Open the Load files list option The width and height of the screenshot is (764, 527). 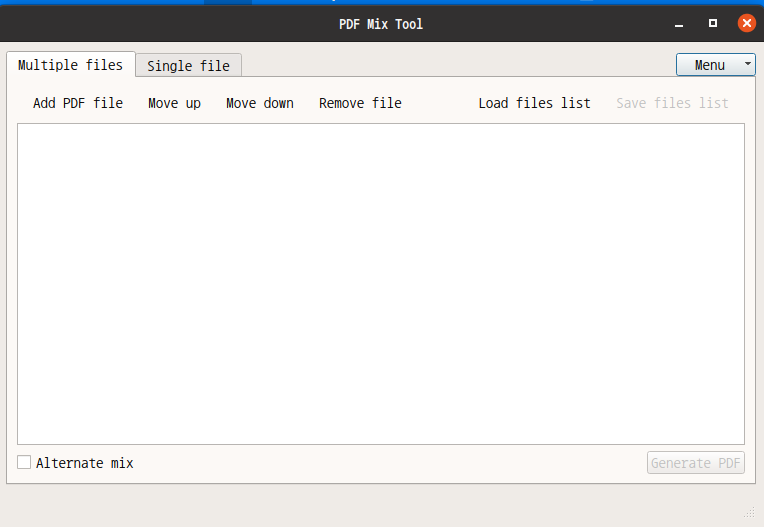pyautogui.click(x=534, y=103)
